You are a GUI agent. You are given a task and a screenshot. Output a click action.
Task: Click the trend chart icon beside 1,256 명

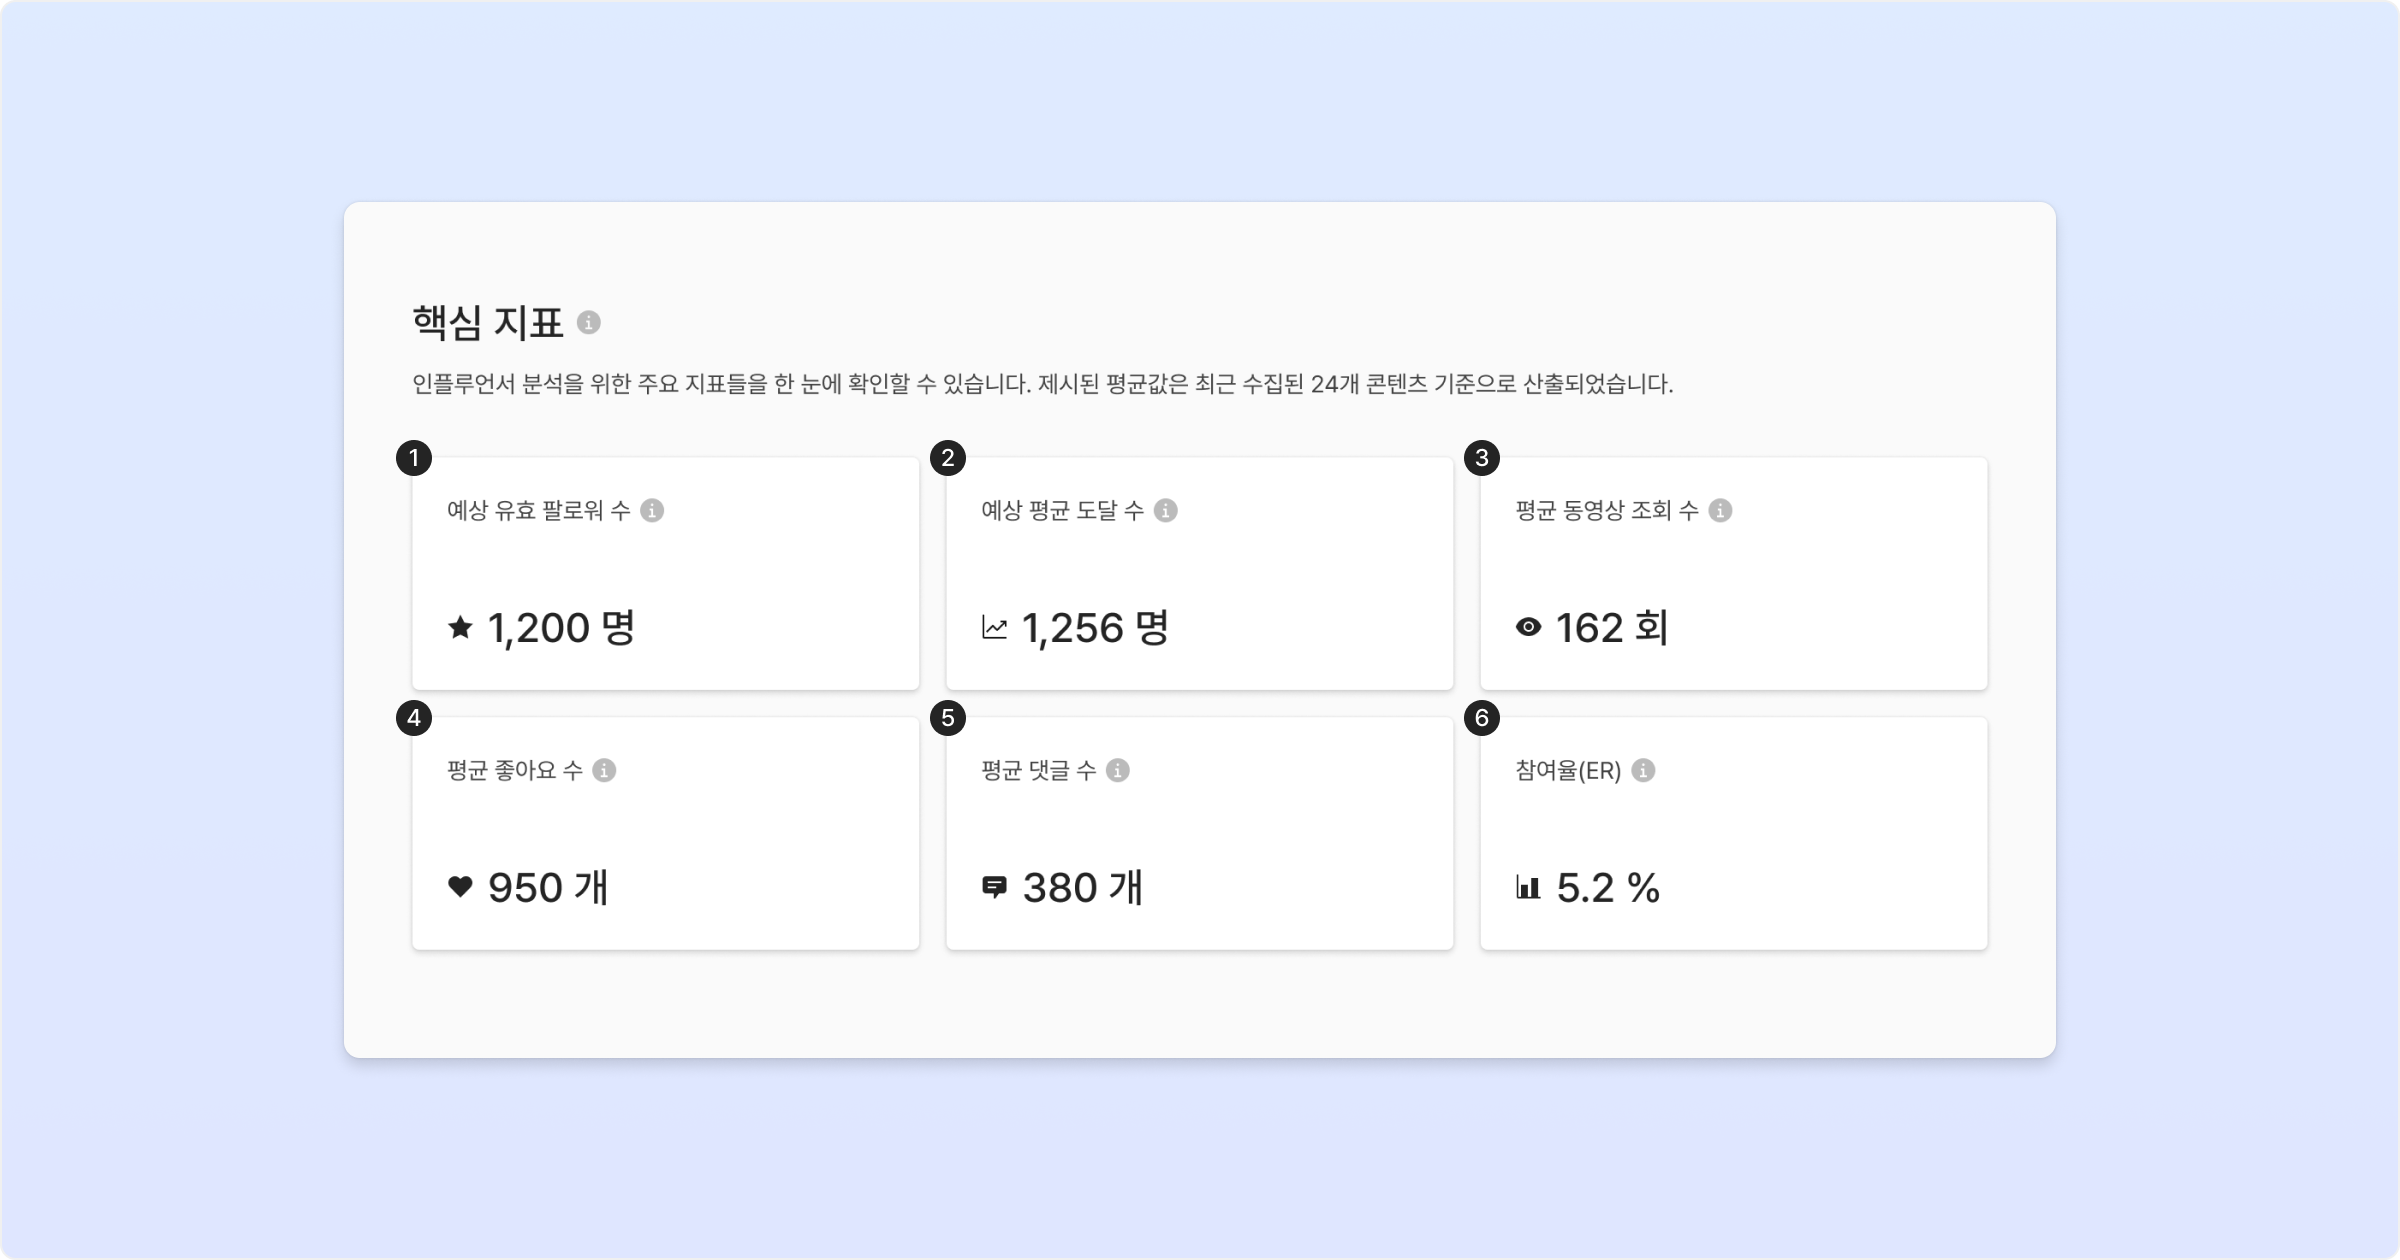point(994,628)
